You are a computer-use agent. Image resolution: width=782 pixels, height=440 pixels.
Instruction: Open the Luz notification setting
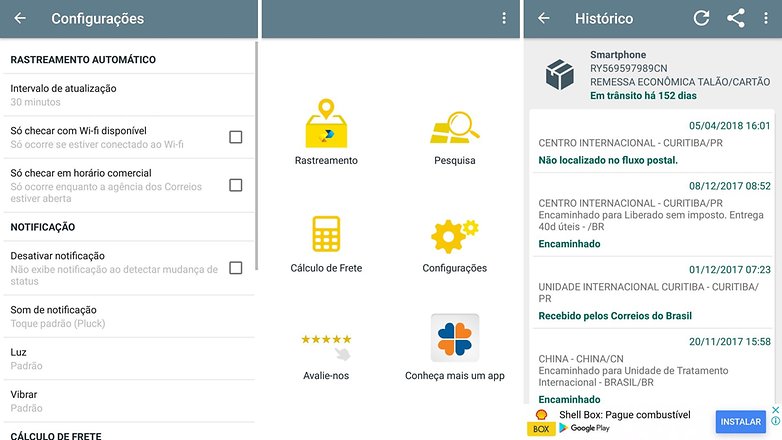pyautogui.click(x=129, y=359)
